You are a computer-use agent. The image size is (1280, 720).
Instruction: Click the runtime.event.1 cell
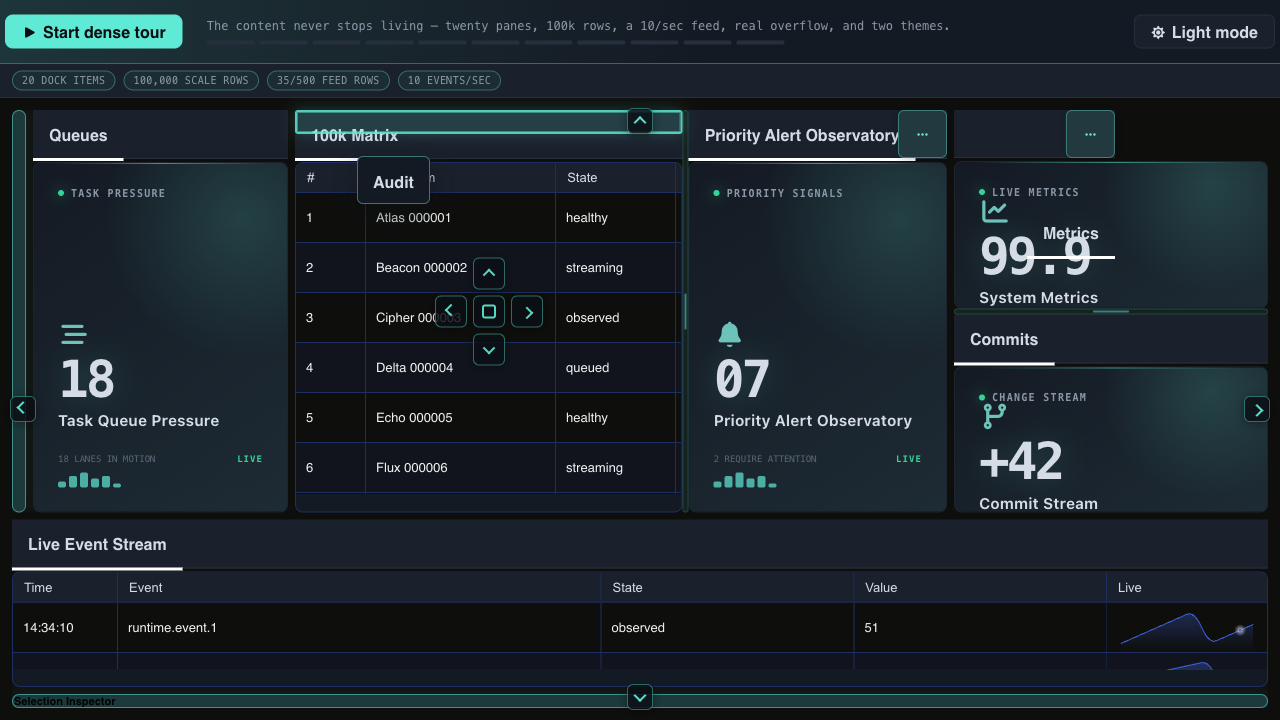358,628
